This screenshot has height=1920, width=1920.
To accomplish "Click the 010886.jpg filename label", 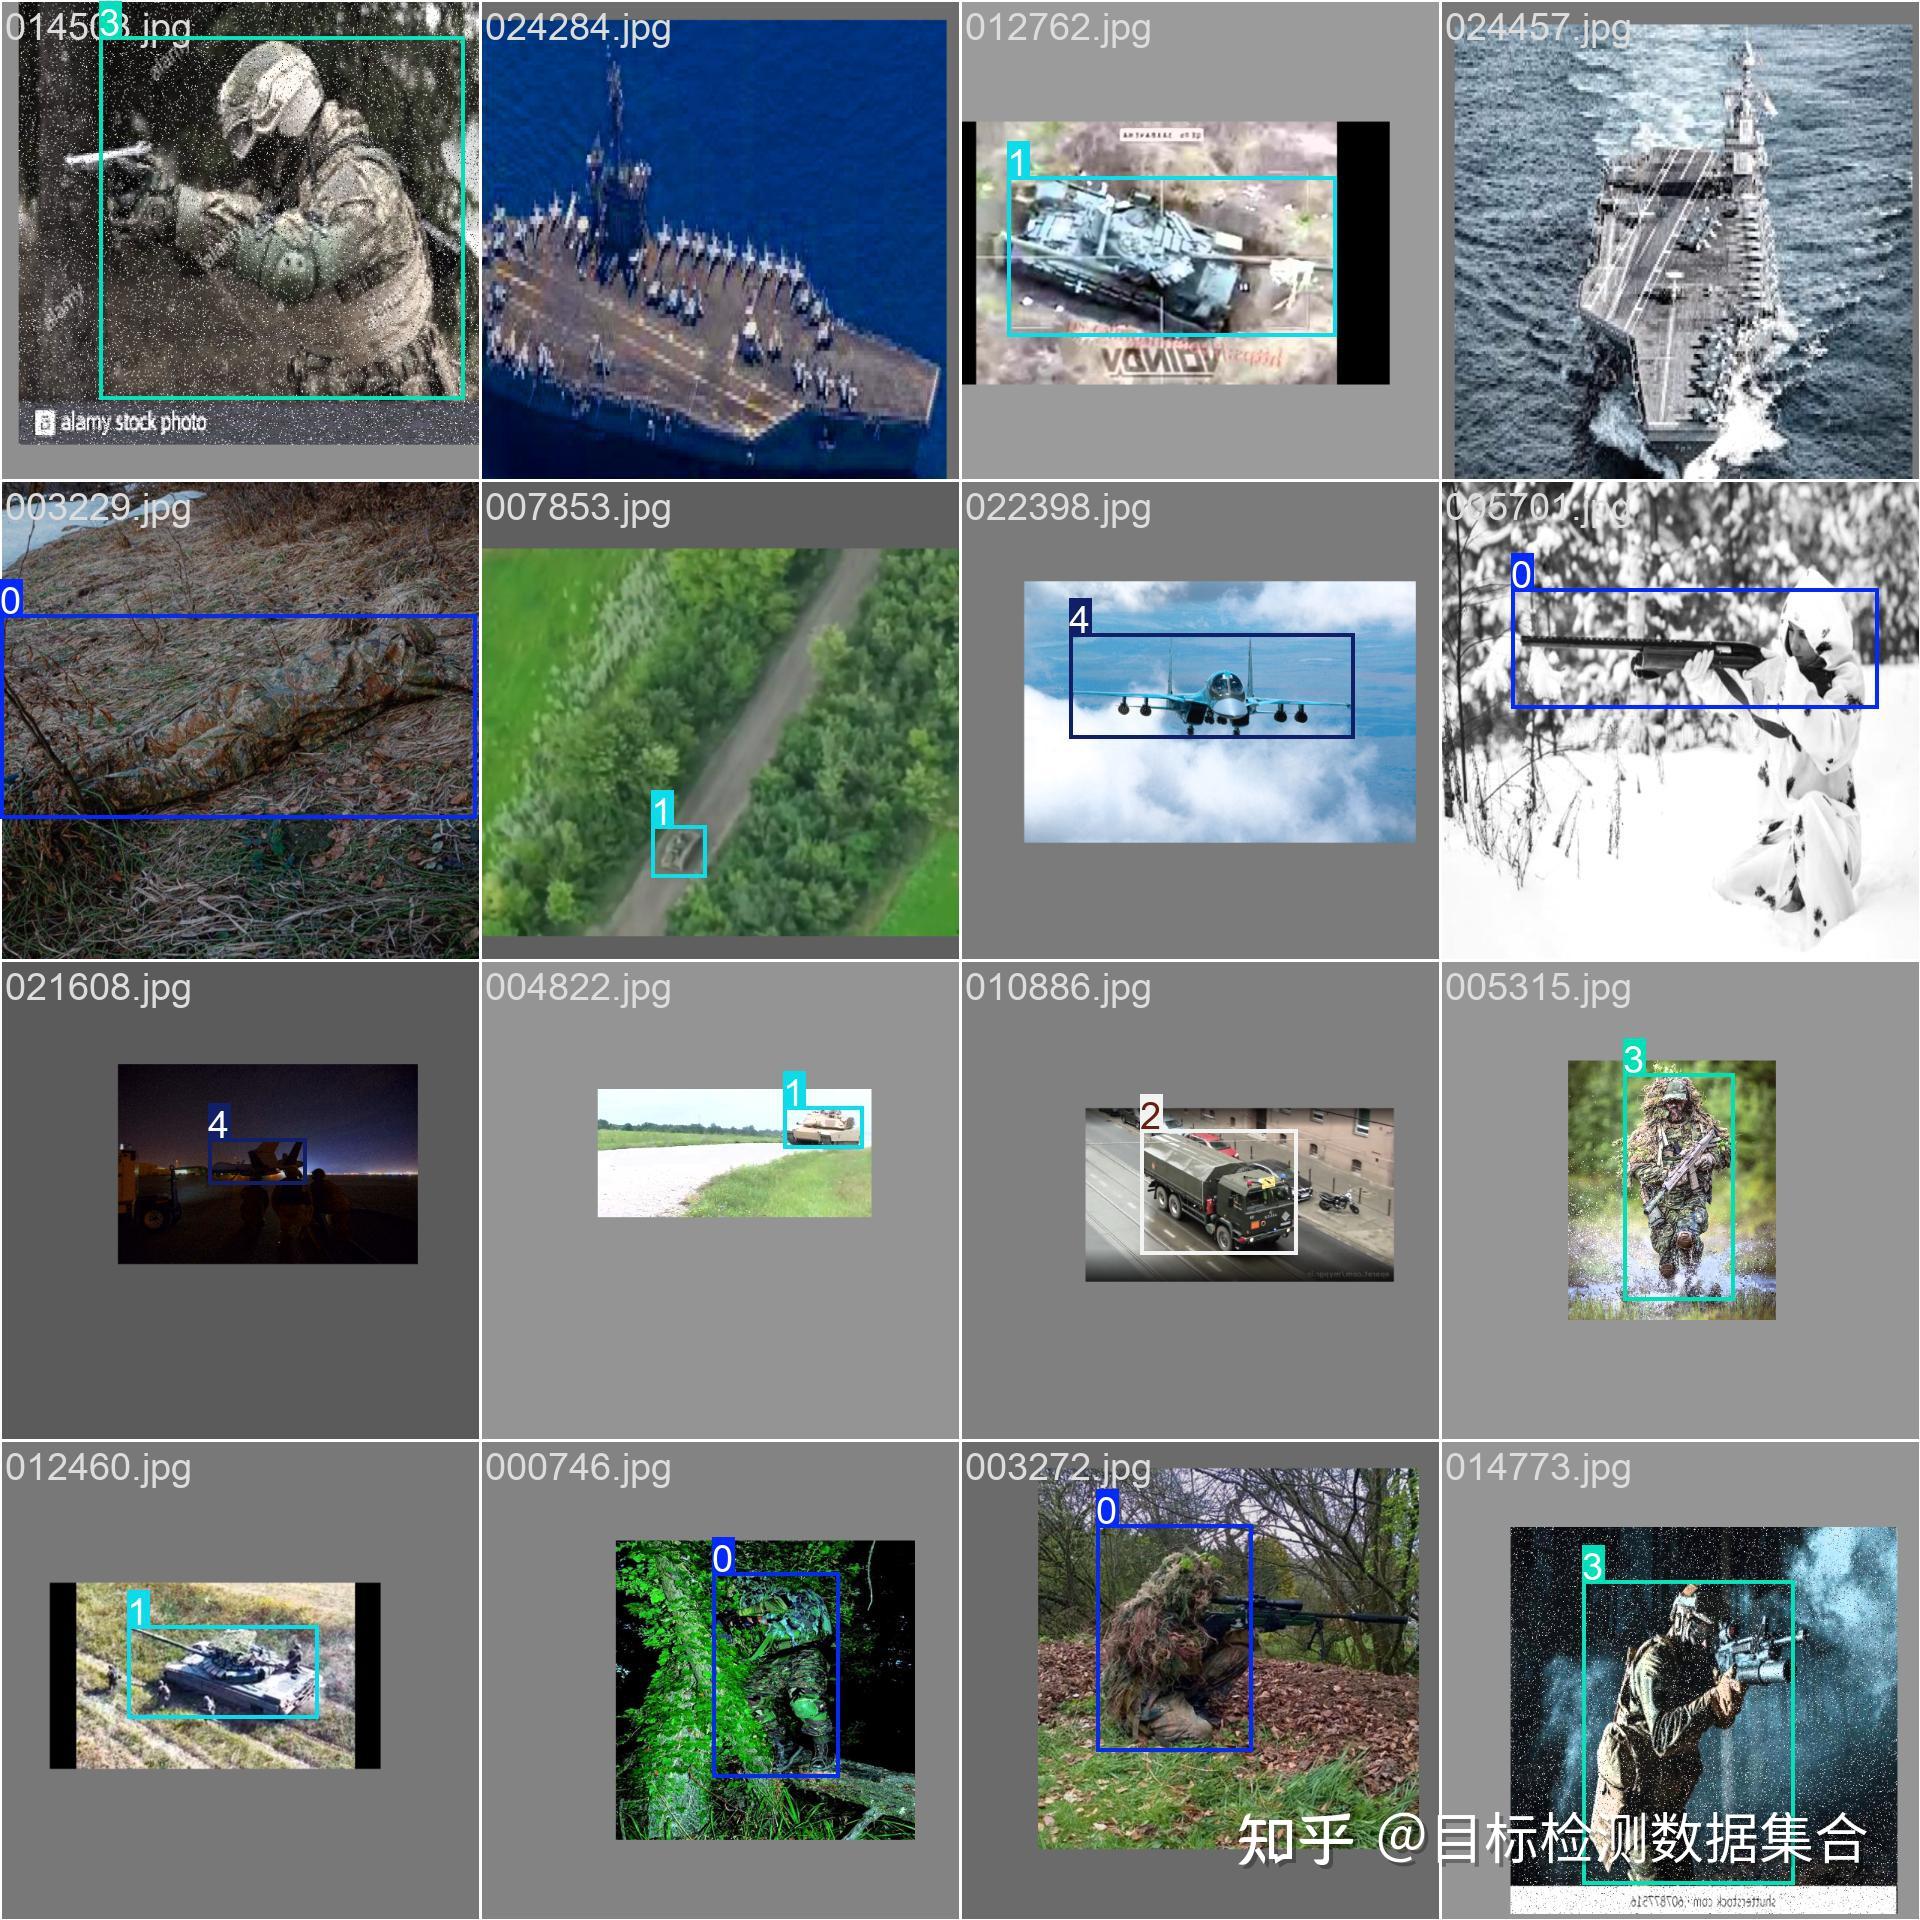I will coord(1058,987).
